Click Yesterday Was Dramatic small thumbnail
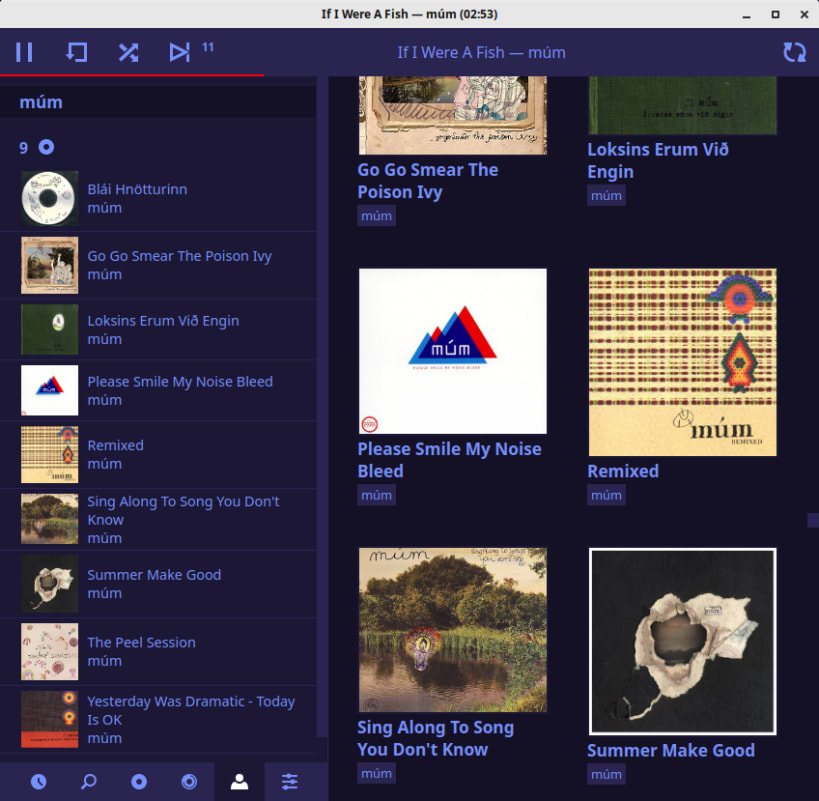The image size is (819, 801). (x=50, y=719)
